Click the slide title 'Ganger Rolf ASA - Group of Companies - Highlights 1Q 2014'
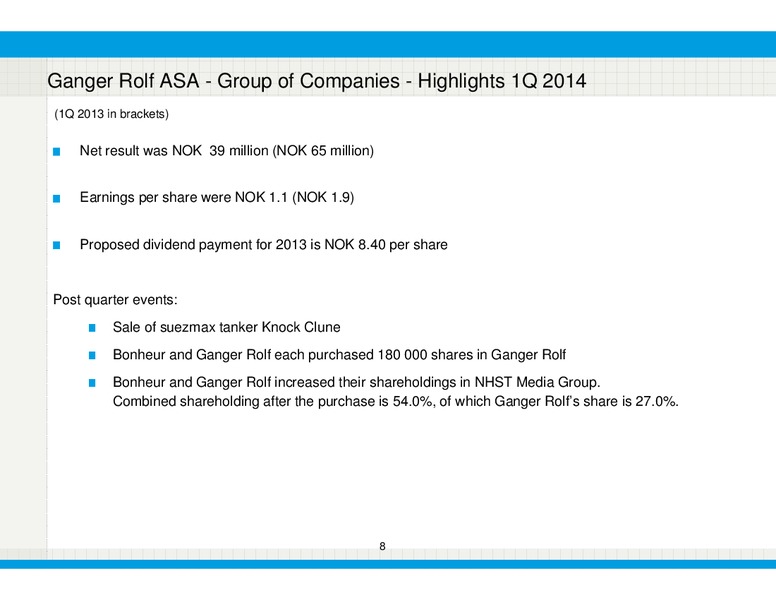 [316, 81]
